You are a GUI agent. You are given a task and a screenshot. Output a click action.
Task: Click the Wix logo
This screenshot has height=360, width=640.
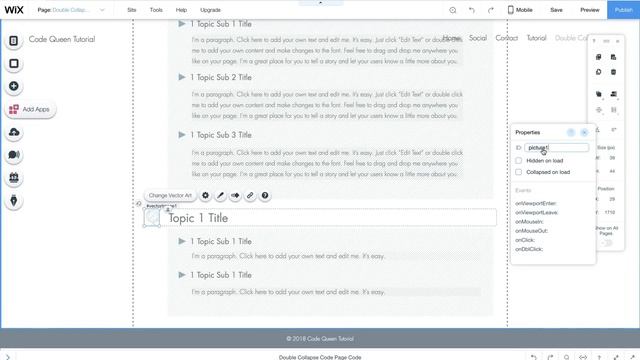(14, 10)
